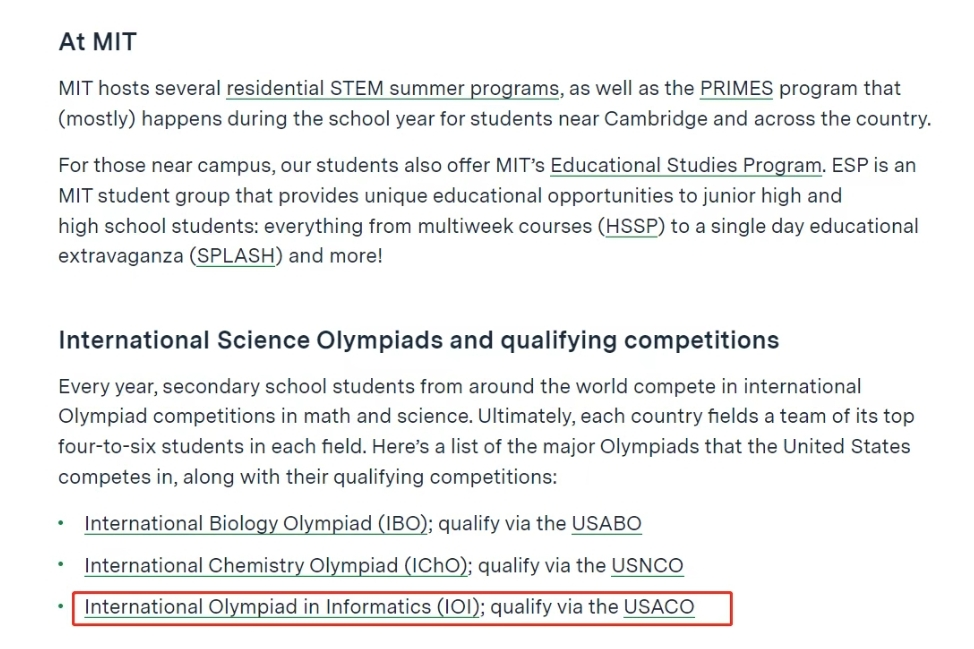Viewport: 974px width, 649px height.
Task: Click the International Science Olympiads heading
Action: [x=419, y=340]
